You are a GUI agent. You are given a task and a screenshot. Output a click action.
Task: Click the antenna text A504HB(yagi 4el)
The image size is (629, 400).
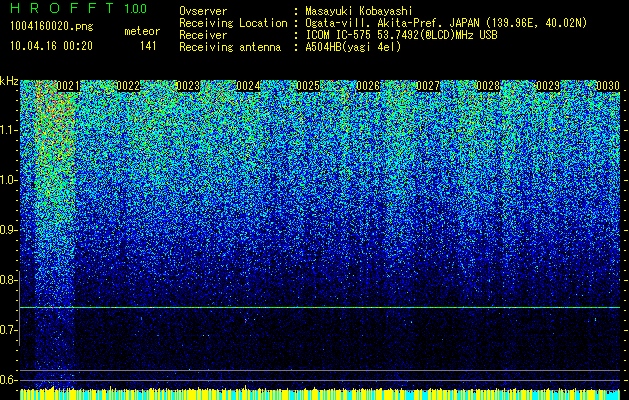point(353,47)
